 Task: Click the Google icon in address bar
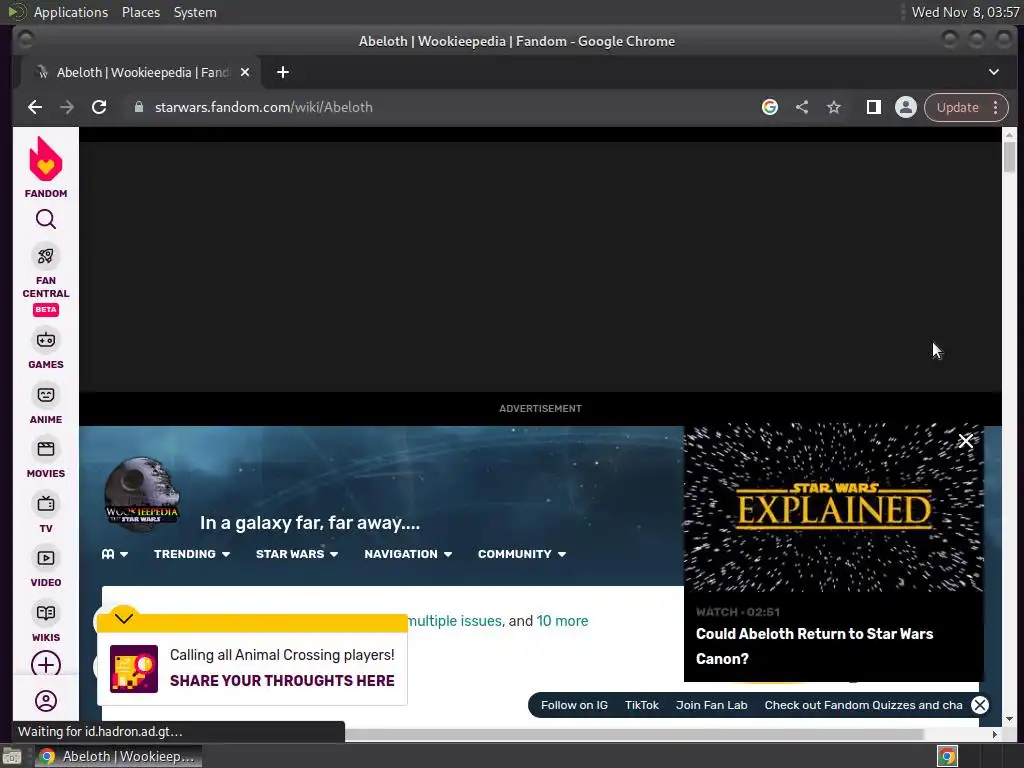[770, 107]
